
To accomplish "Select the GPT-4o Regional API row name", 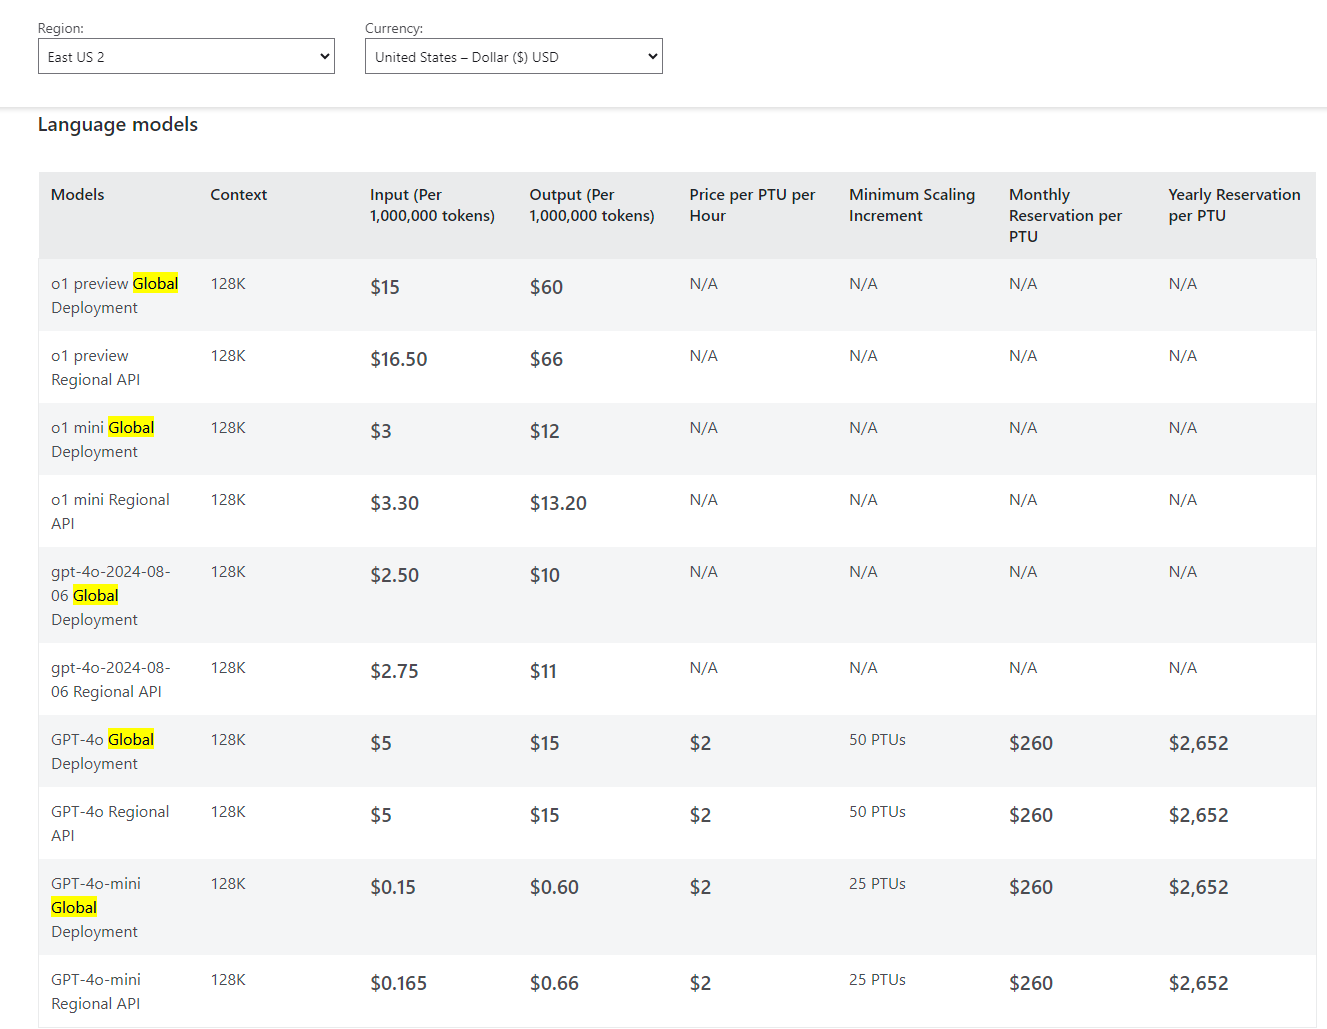I will pos(110,823).
